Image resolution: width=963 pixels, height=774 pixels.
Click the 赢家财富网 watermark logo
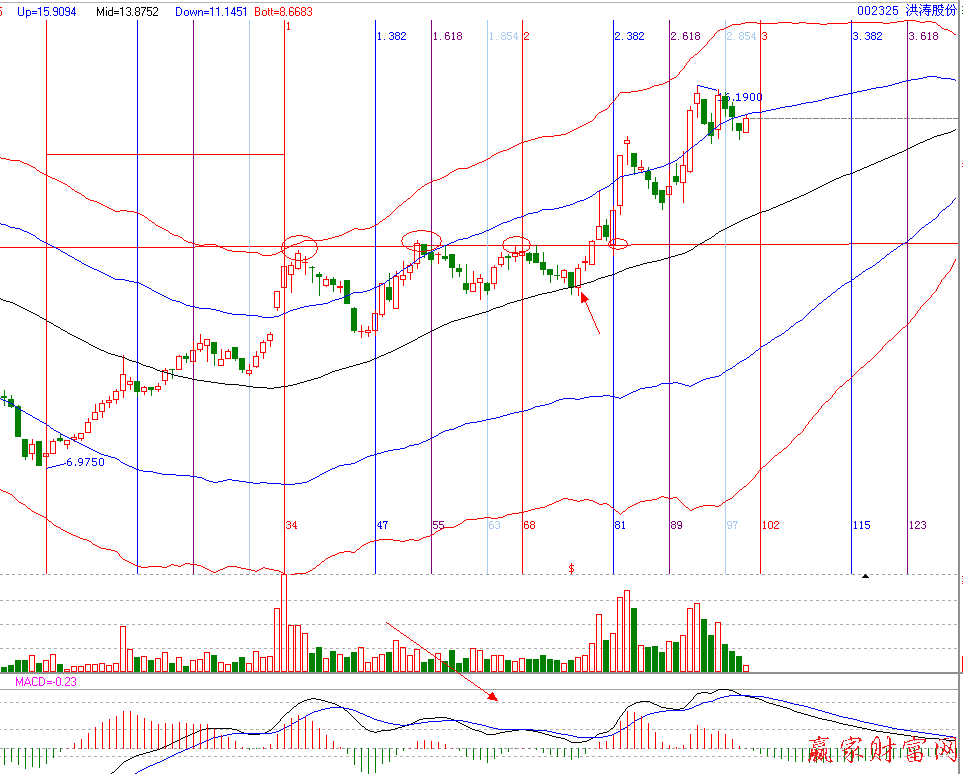[x=880, y=750]
